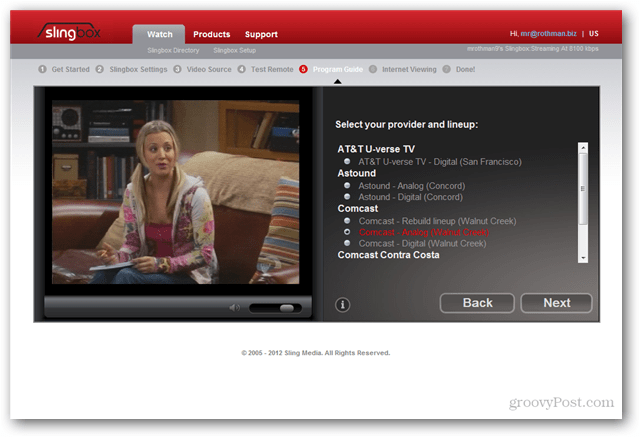640x437 pixels.
Task: Change the US region link
Action: 593,33
